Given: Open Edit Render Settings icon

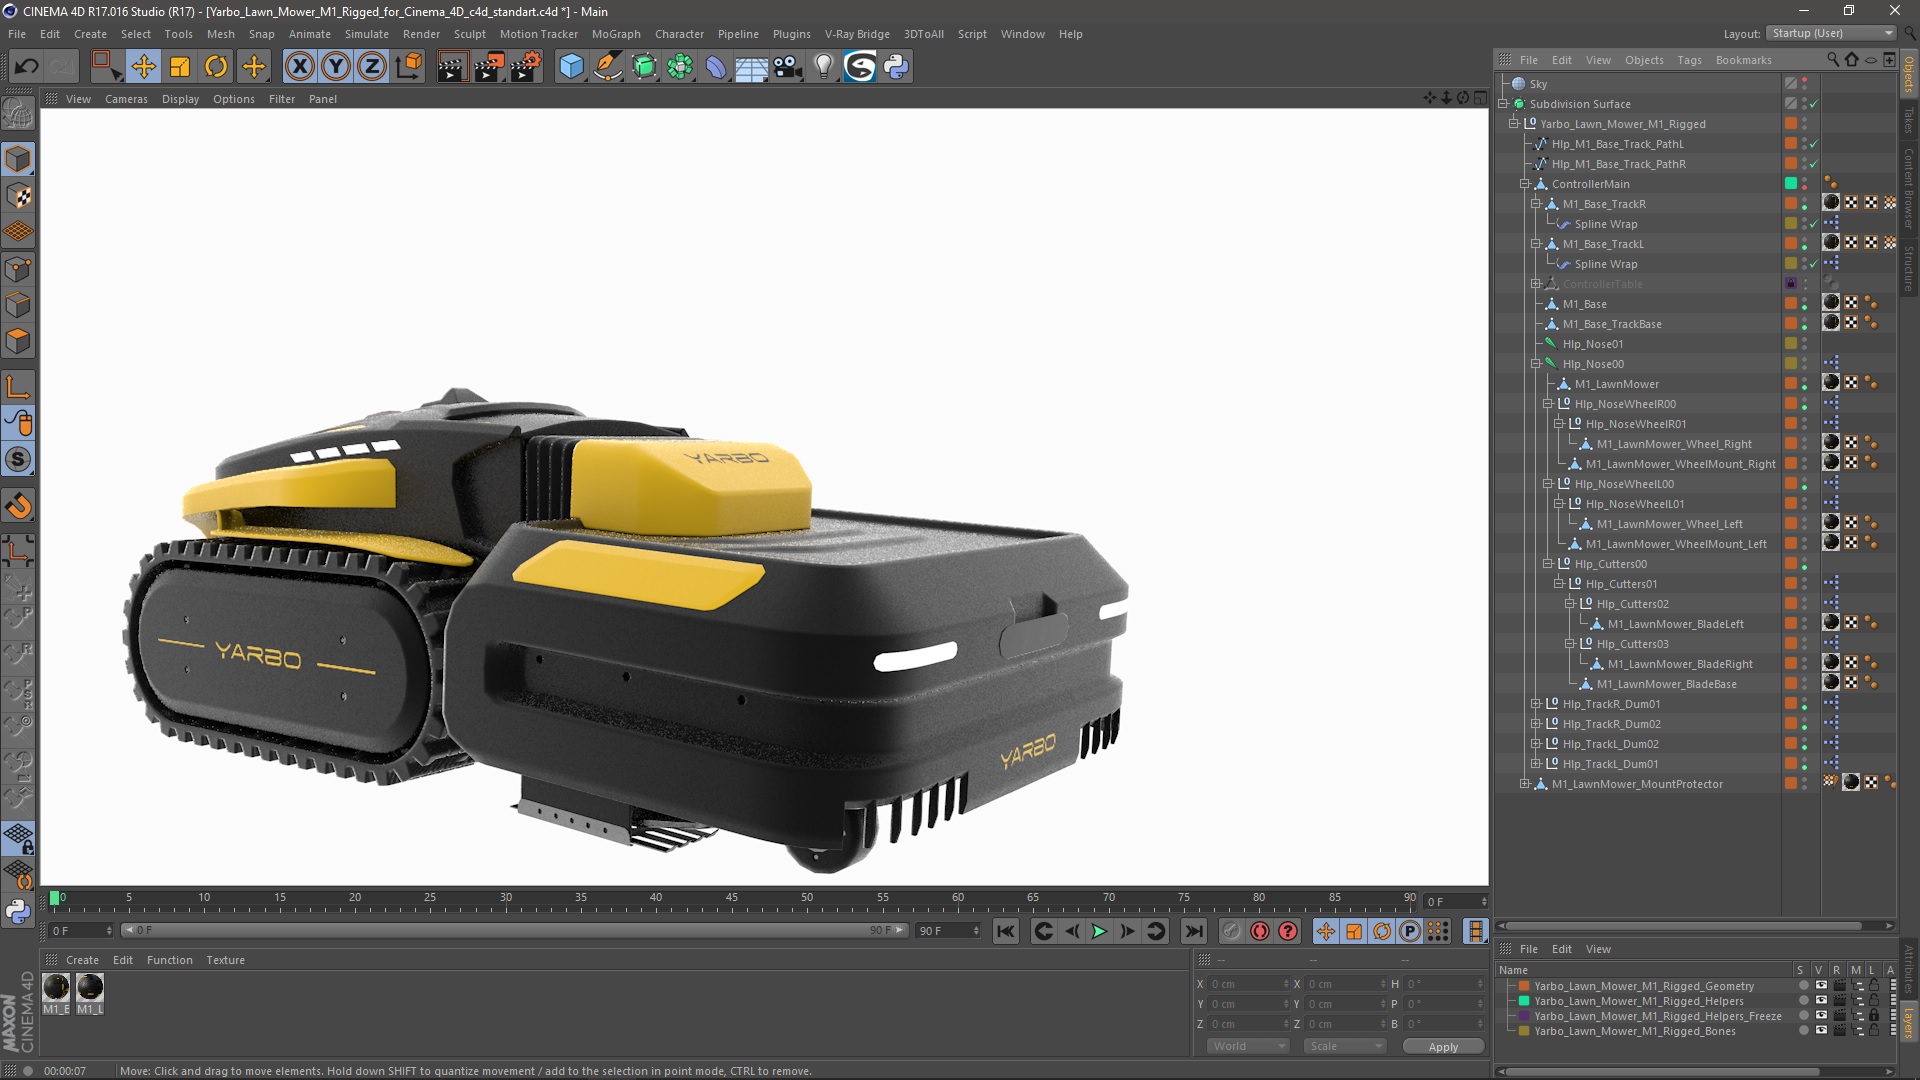Looking at the screenshot, I should click(526, 66).
